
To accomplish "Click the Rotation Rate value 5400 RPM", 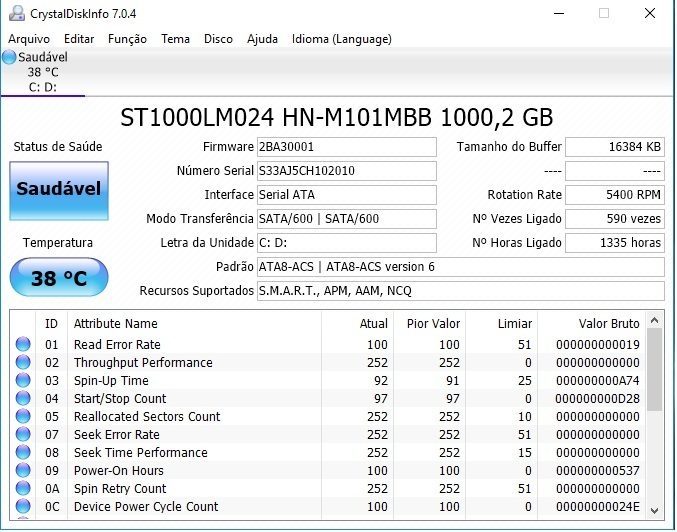I will pyautogui.click(x=615, y=195).
